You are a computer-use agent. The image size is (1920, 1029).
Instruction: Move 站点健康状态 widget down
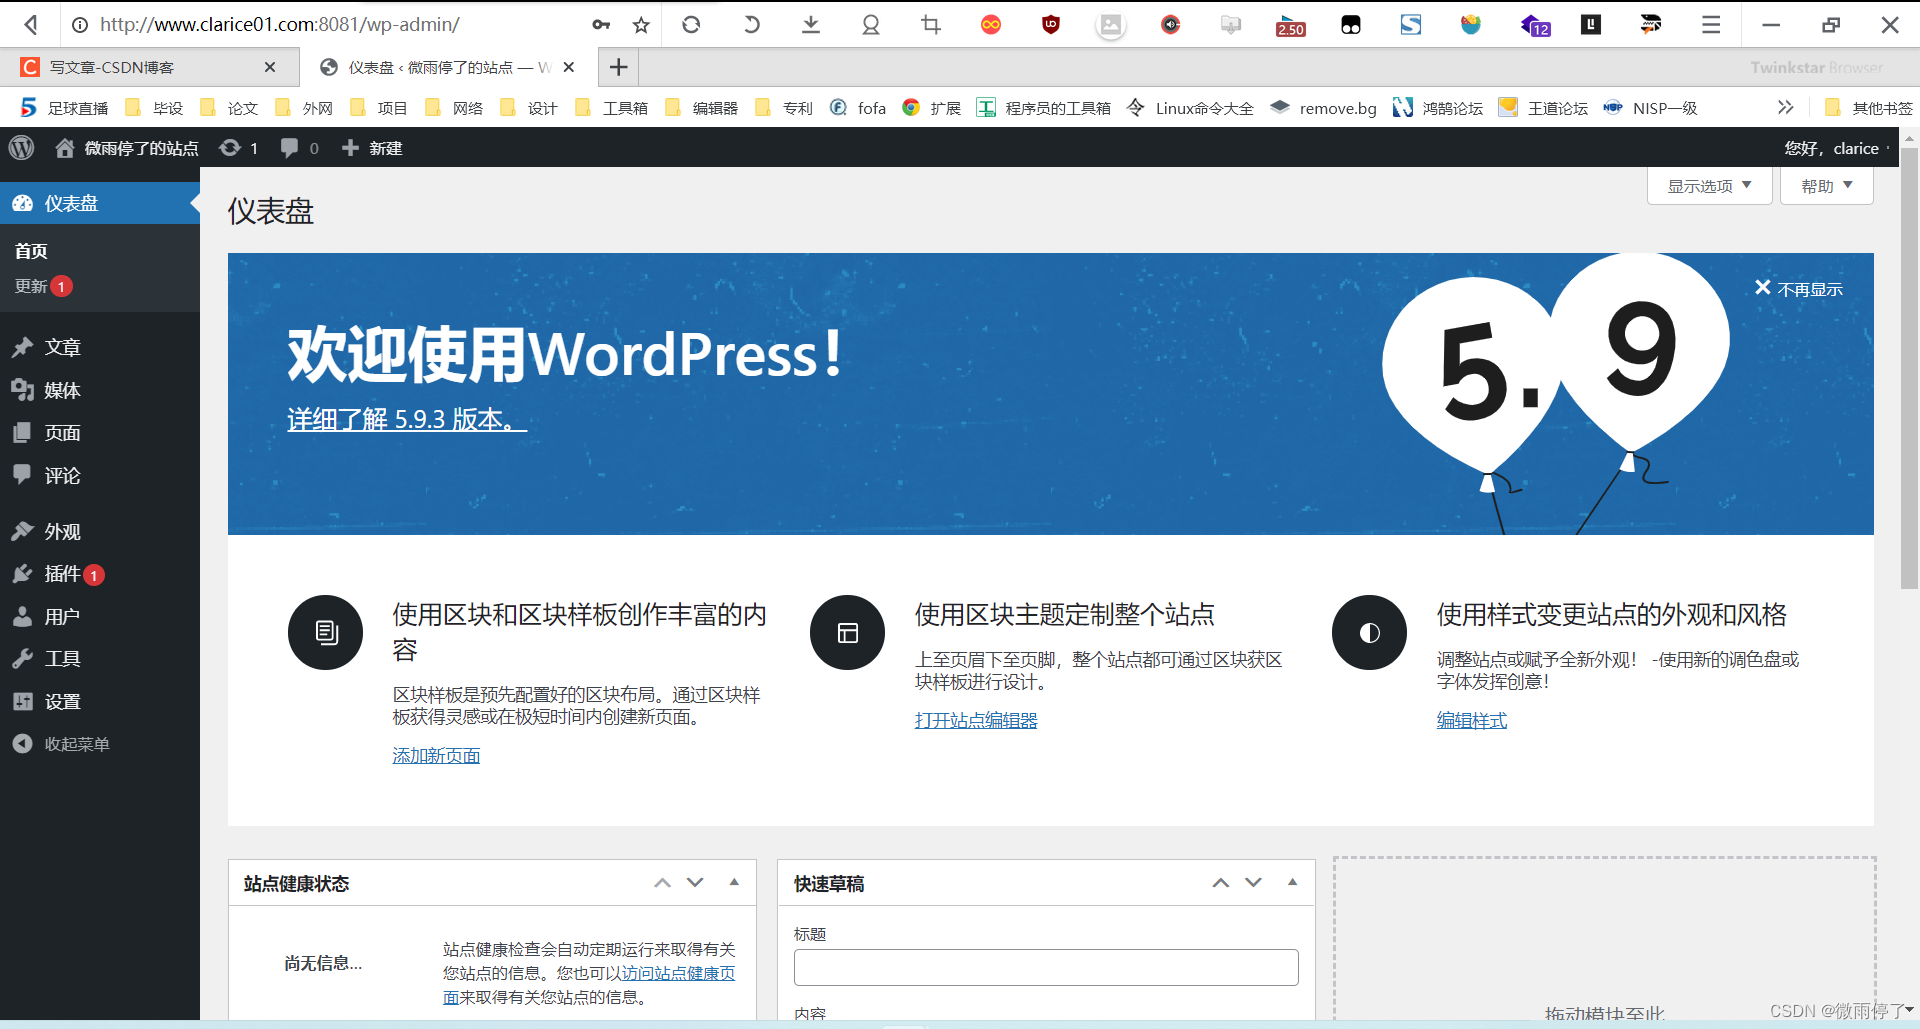[x=695, y=883]
